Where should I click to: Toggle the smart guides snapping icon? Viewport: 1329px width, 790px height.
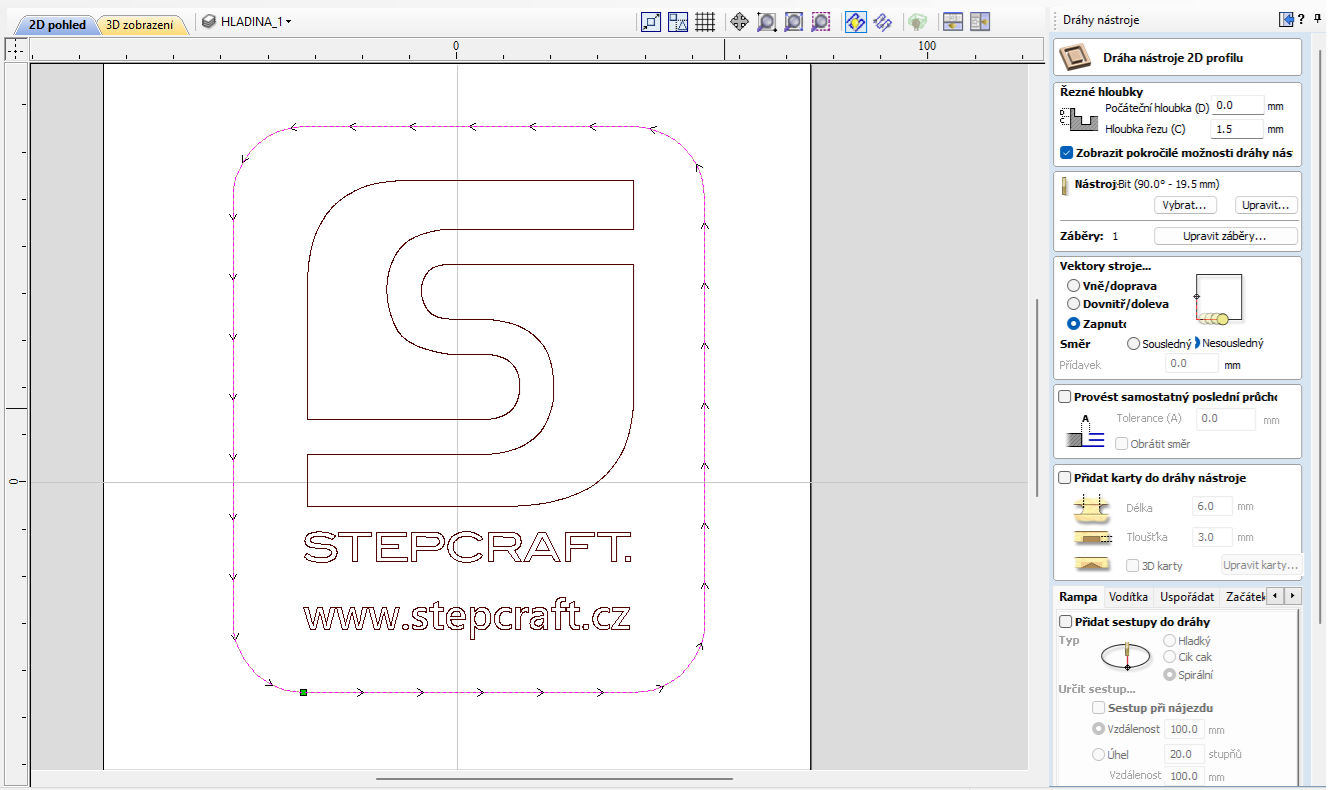[678, 21]
